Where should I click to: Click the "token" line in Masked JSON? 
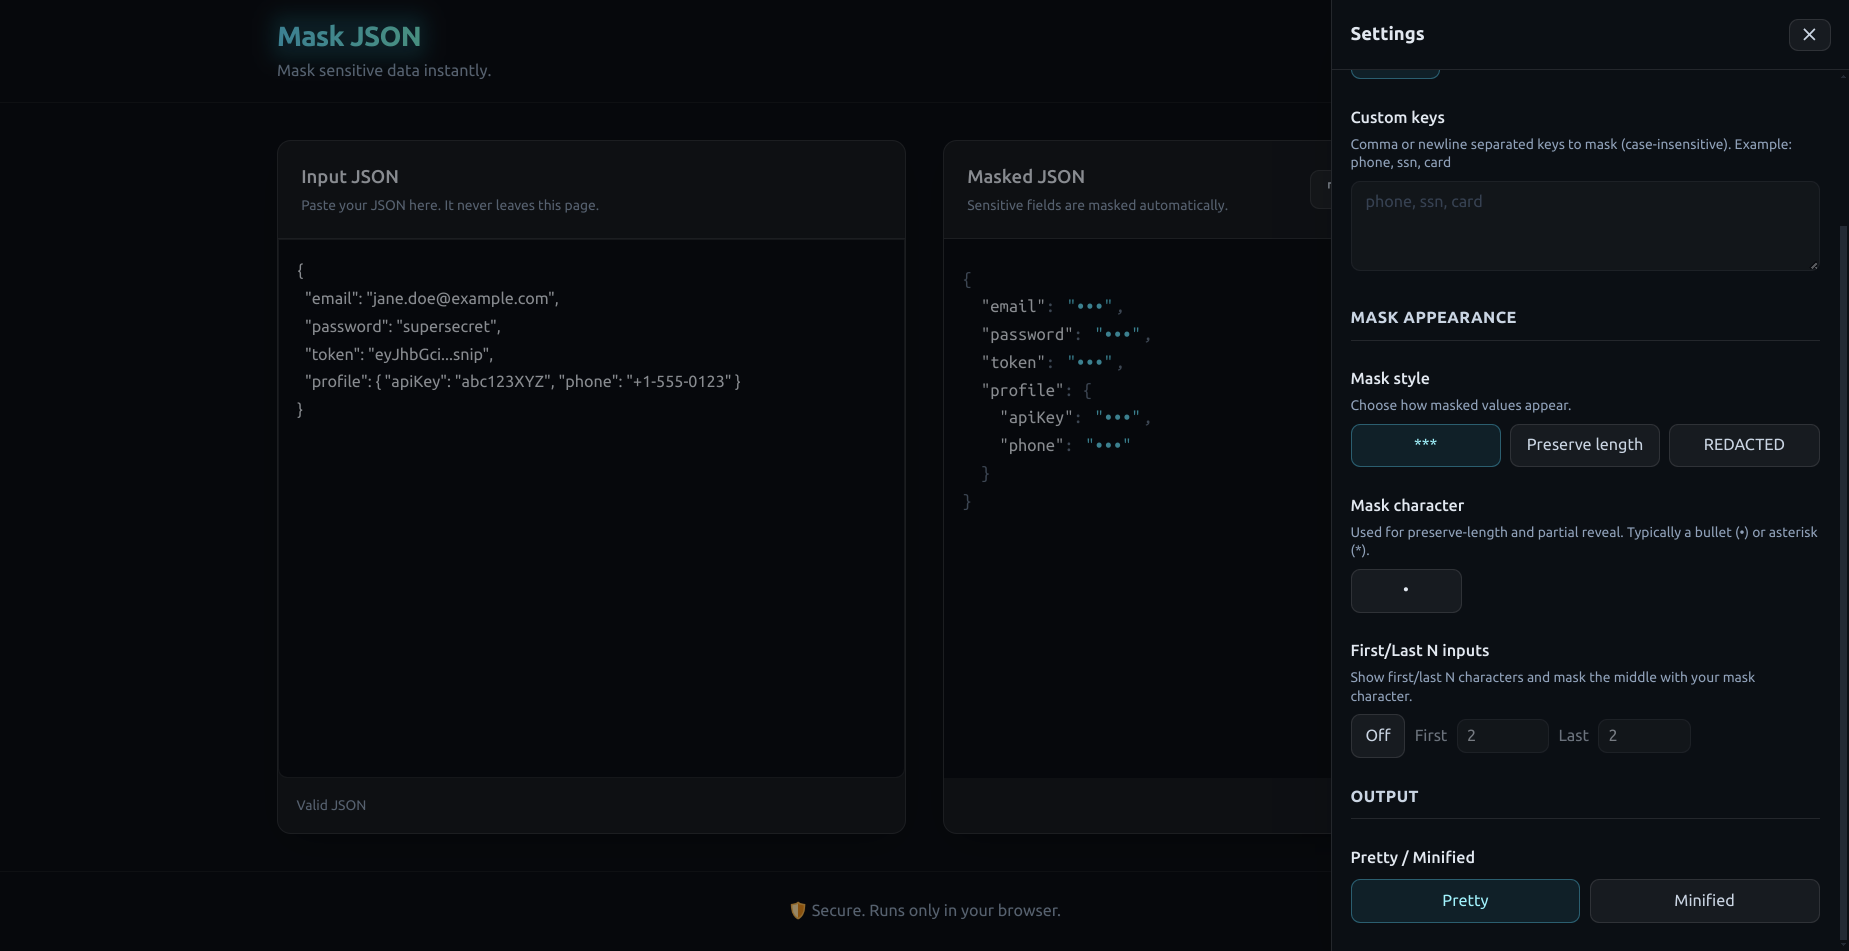(x=1052, y=363)
